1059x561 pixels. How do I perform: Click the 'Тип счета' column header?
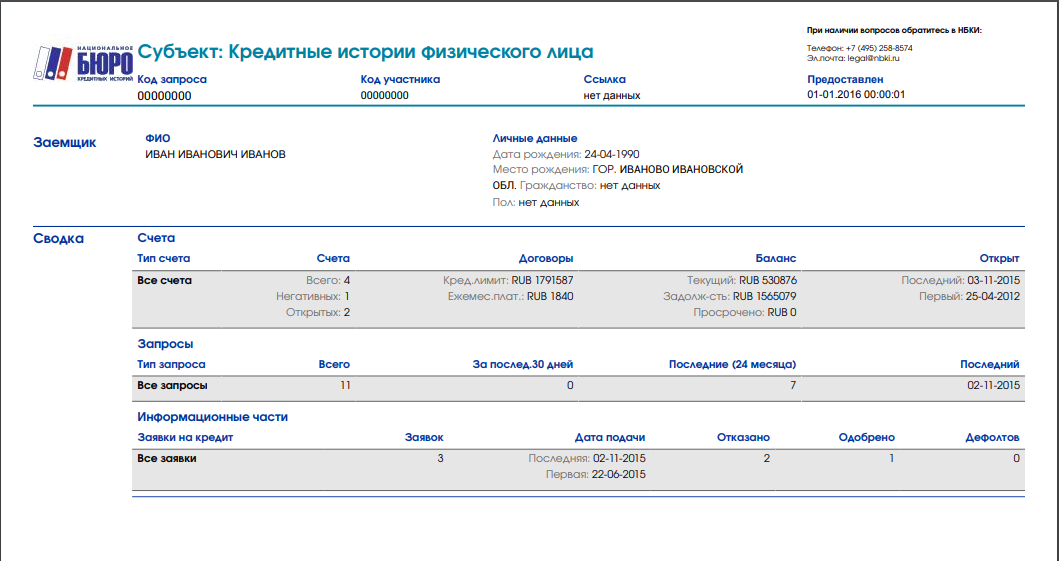163,258
